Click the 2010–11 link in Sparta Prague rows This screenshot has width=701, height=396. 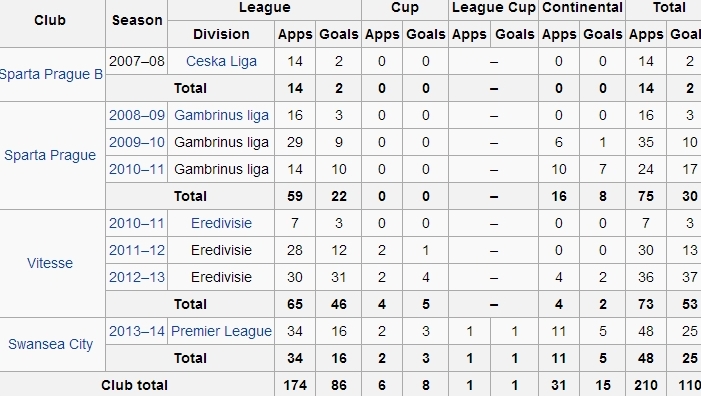click(x=137, y=169)
